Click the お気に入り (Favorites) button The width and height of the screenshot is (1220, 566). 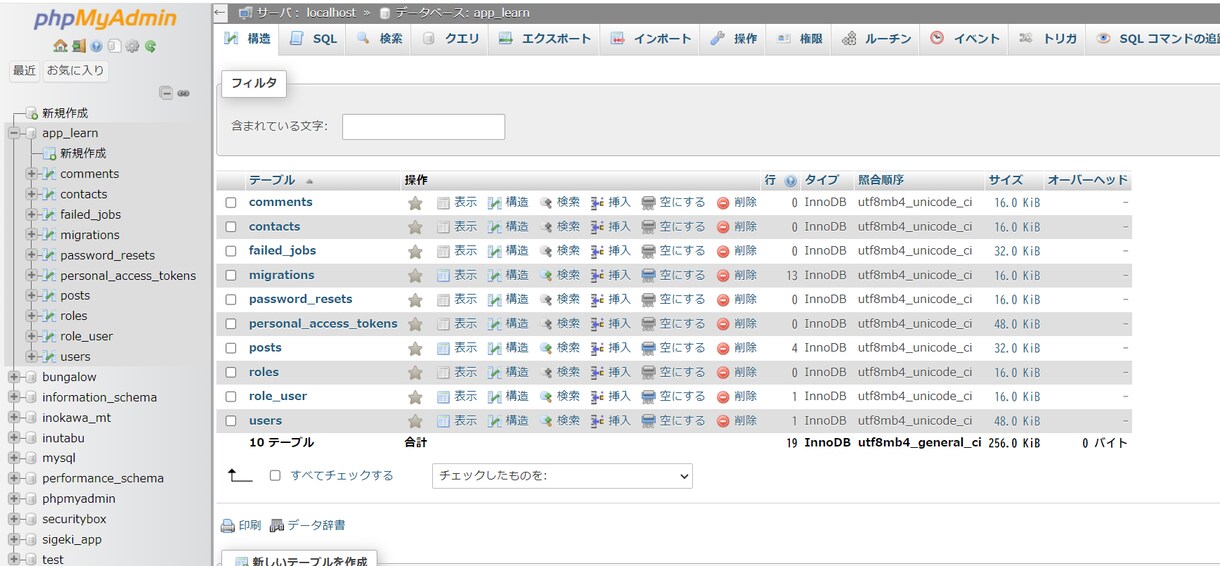coord(75,71)
